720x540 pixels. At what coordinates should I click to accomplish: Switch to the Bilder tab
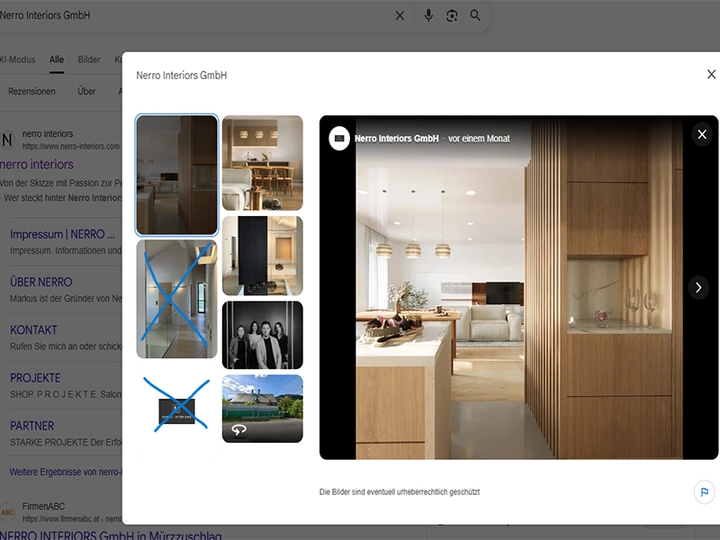[89, 60]
